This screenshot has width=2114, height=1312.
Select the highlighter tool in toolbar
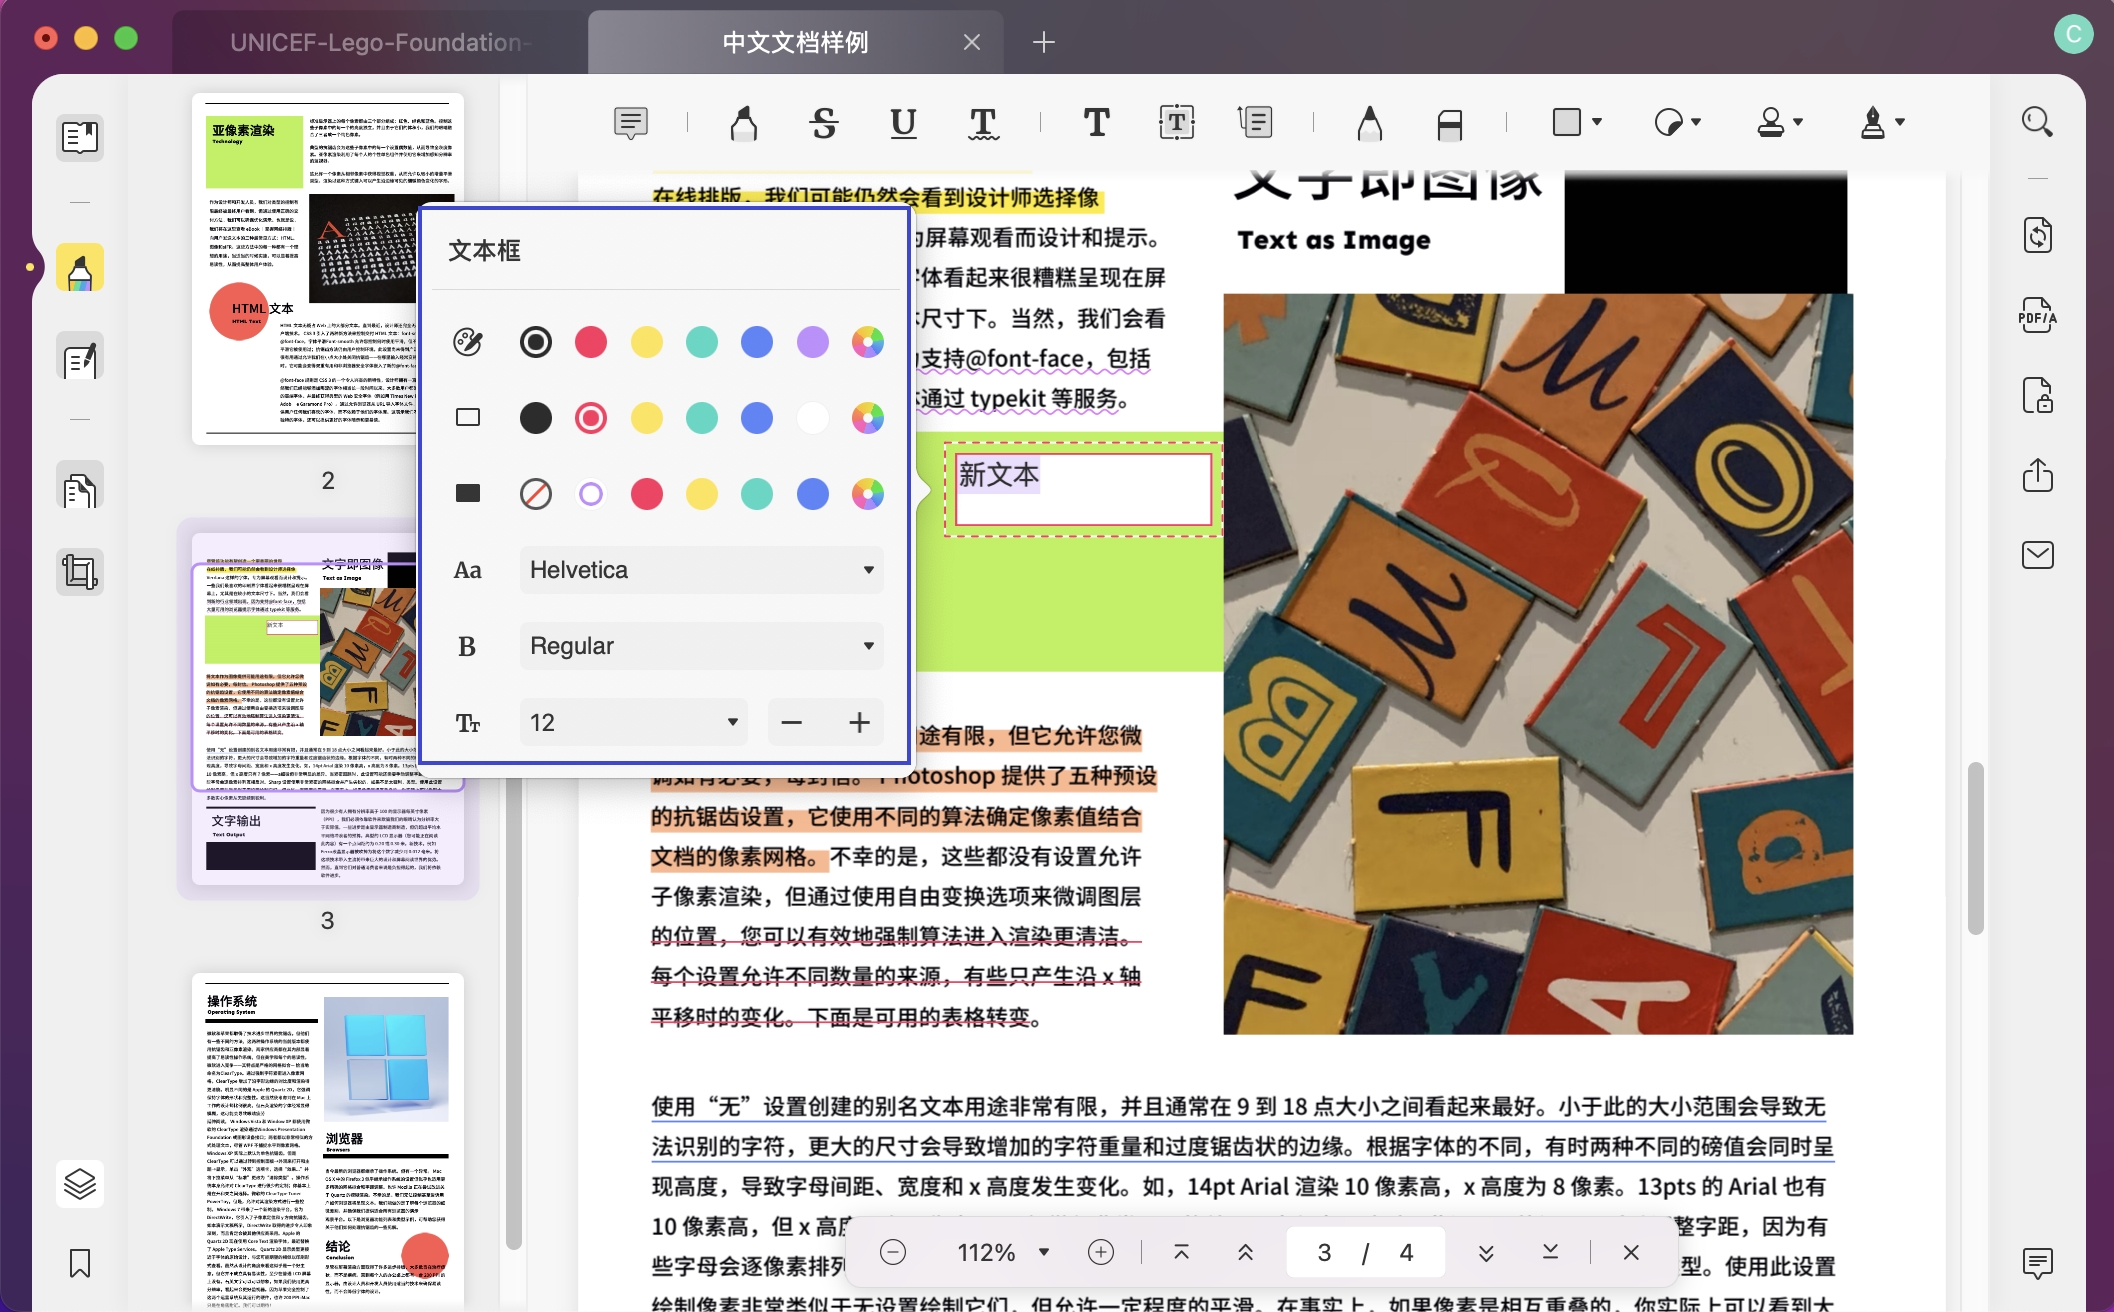point(744,123)
